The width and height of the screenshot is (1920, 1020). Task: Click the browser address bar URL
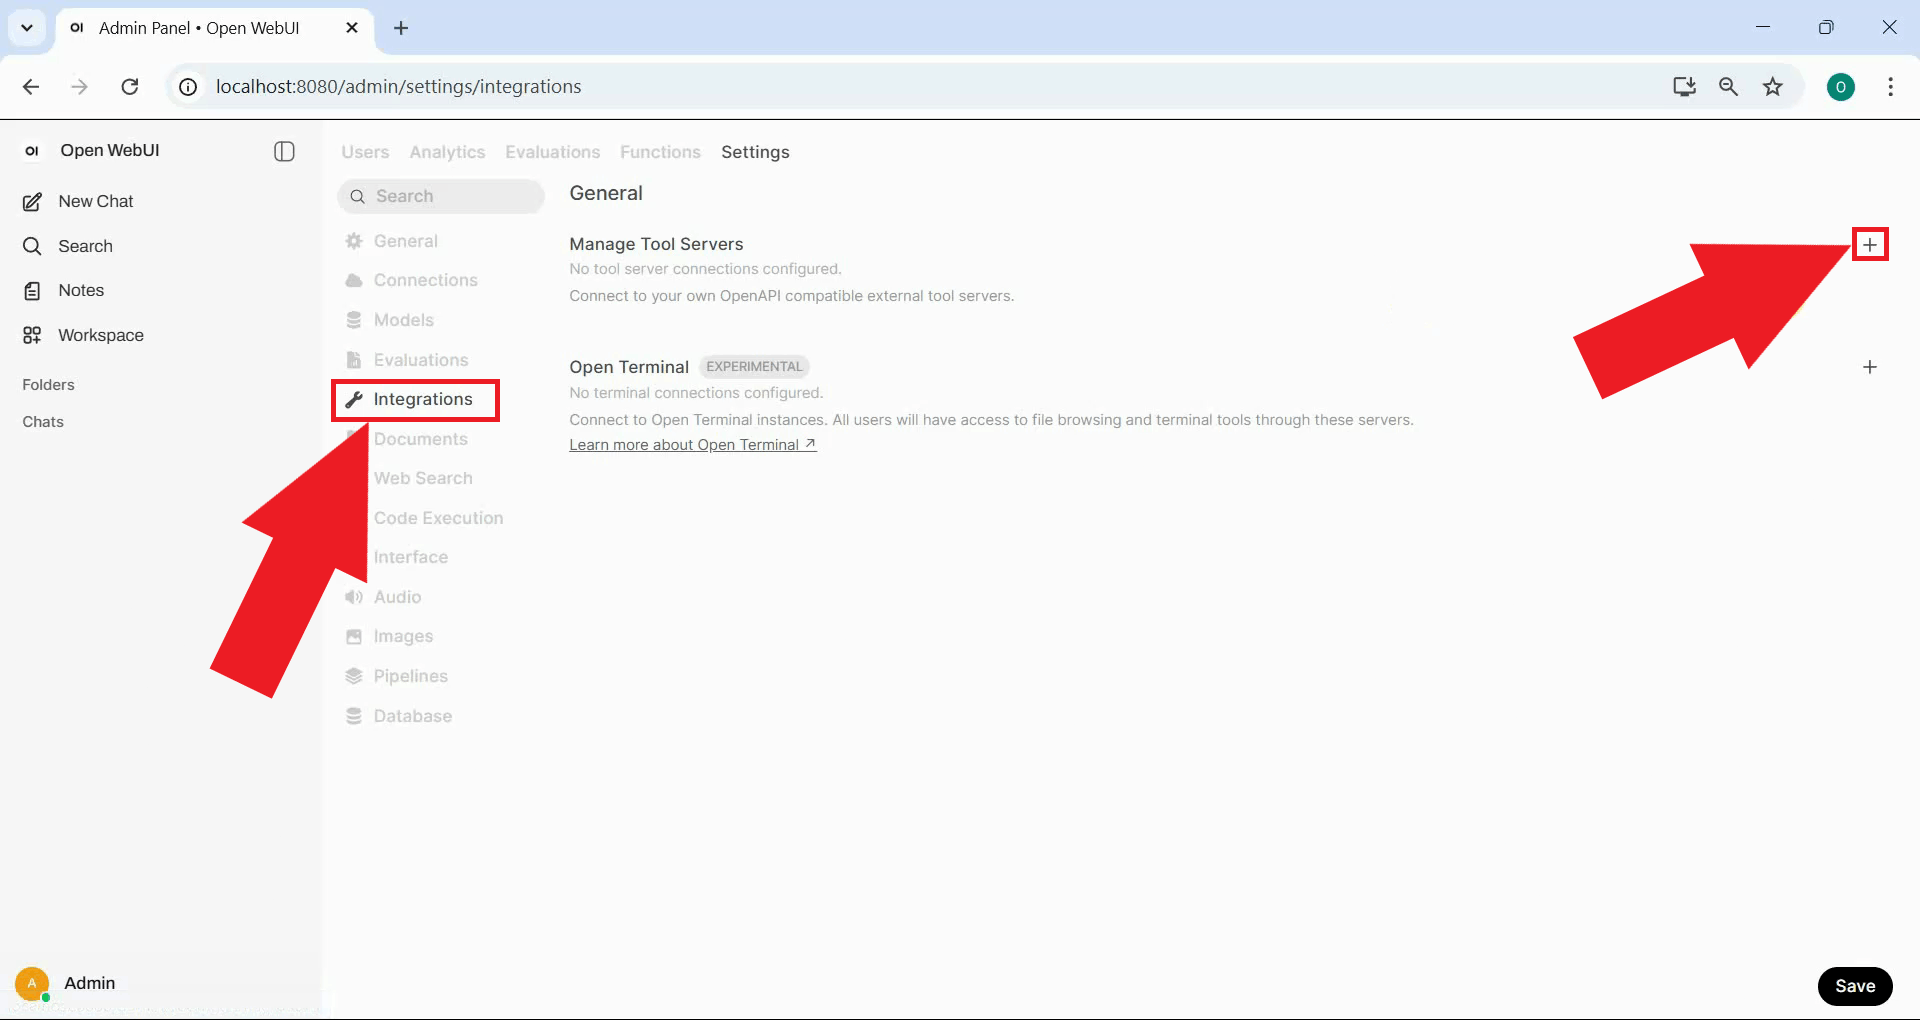coord(398,87)
